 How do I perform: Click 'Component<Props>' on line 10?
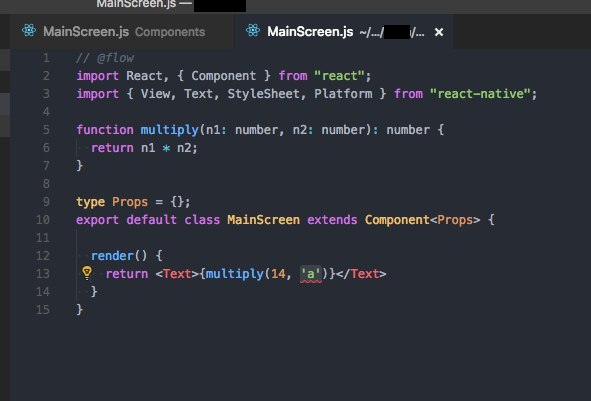(x=423, y=220)
